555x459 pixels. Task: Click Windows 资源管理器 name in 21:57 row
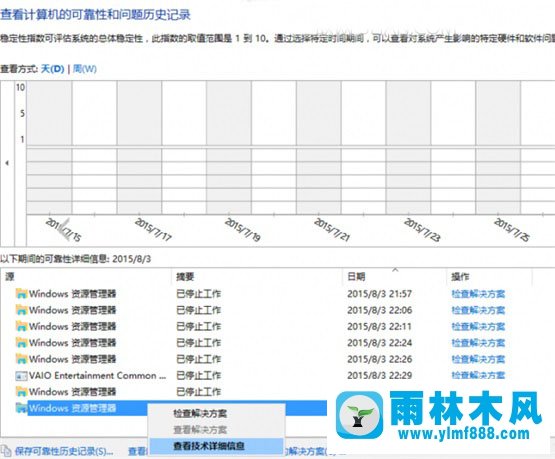point(73,294)
